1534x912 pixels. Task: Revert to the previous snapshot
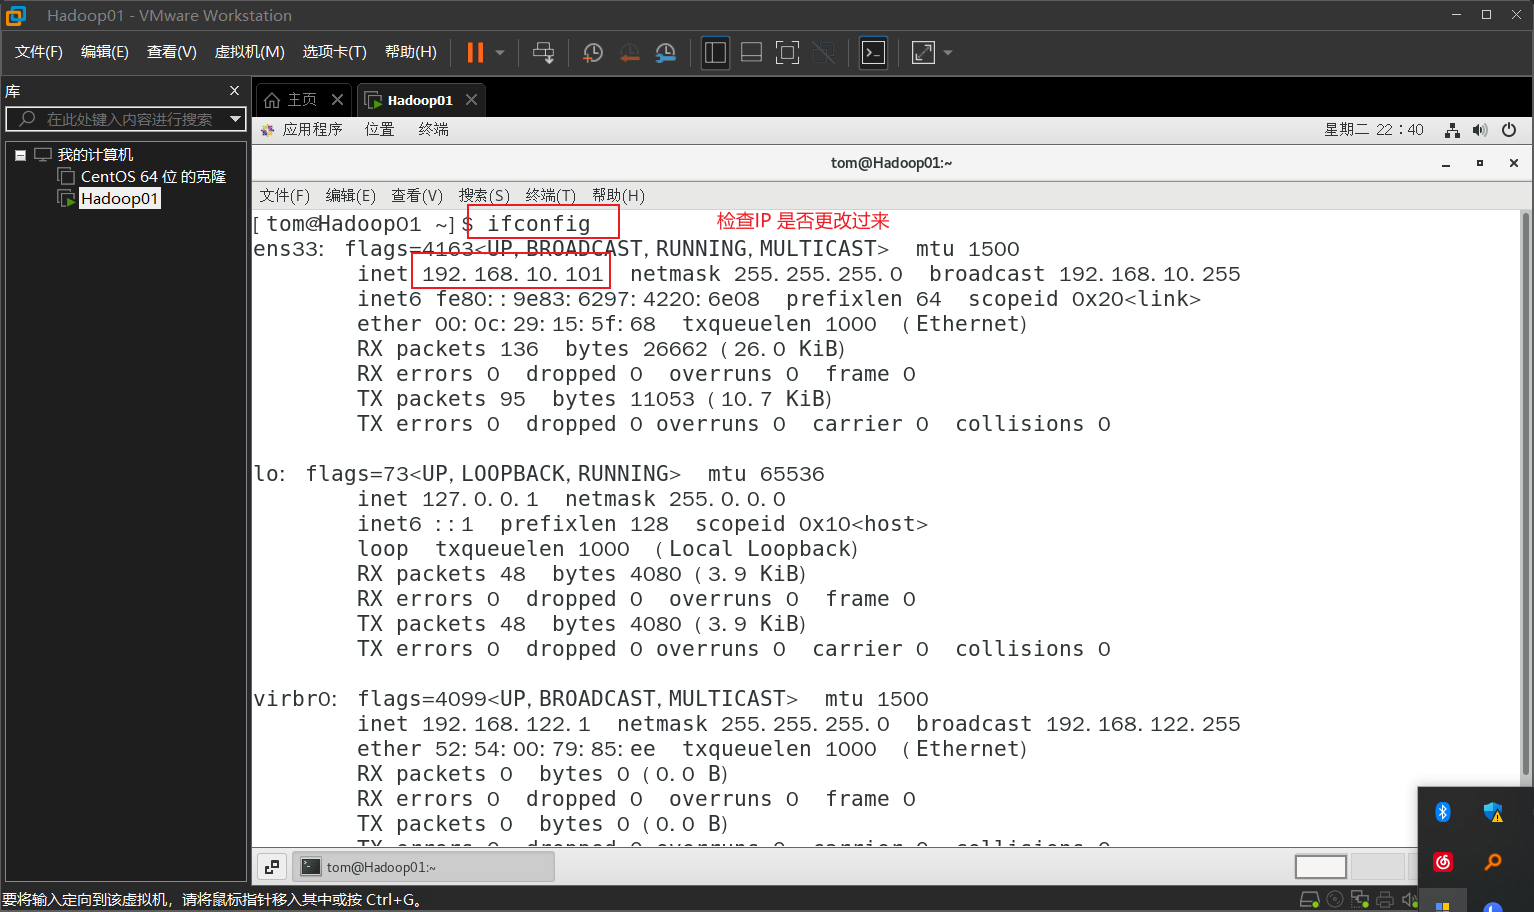(x=629, y=53)
